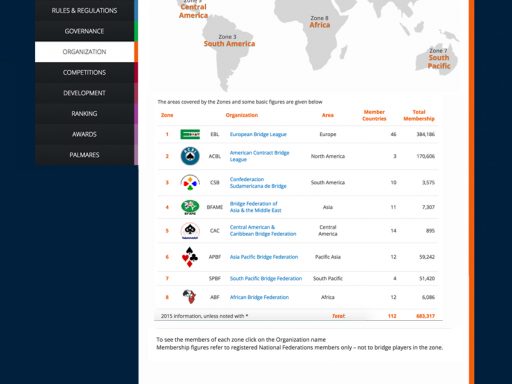Open Central American & Caribbean Bridge Federation
This screenshot has width=512, height=384.
[x=263, y=231]
